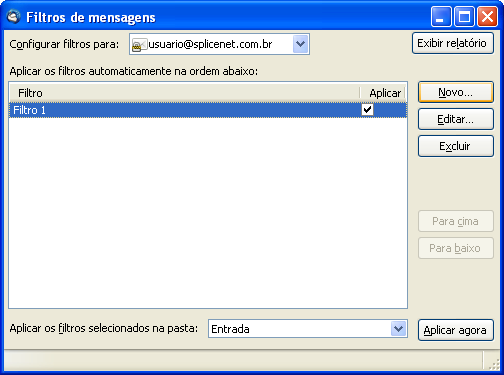Image resolution: width=504 pixels, height=375 pixels.
Task: Click the Entrada folder combo box text
Action: (x=230, y=329)
